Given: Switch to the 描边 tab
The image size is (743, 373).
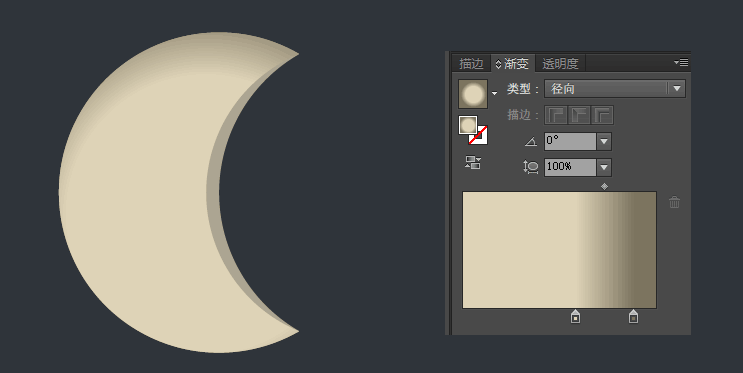Looking at the screenshot, I should [471, 64].
